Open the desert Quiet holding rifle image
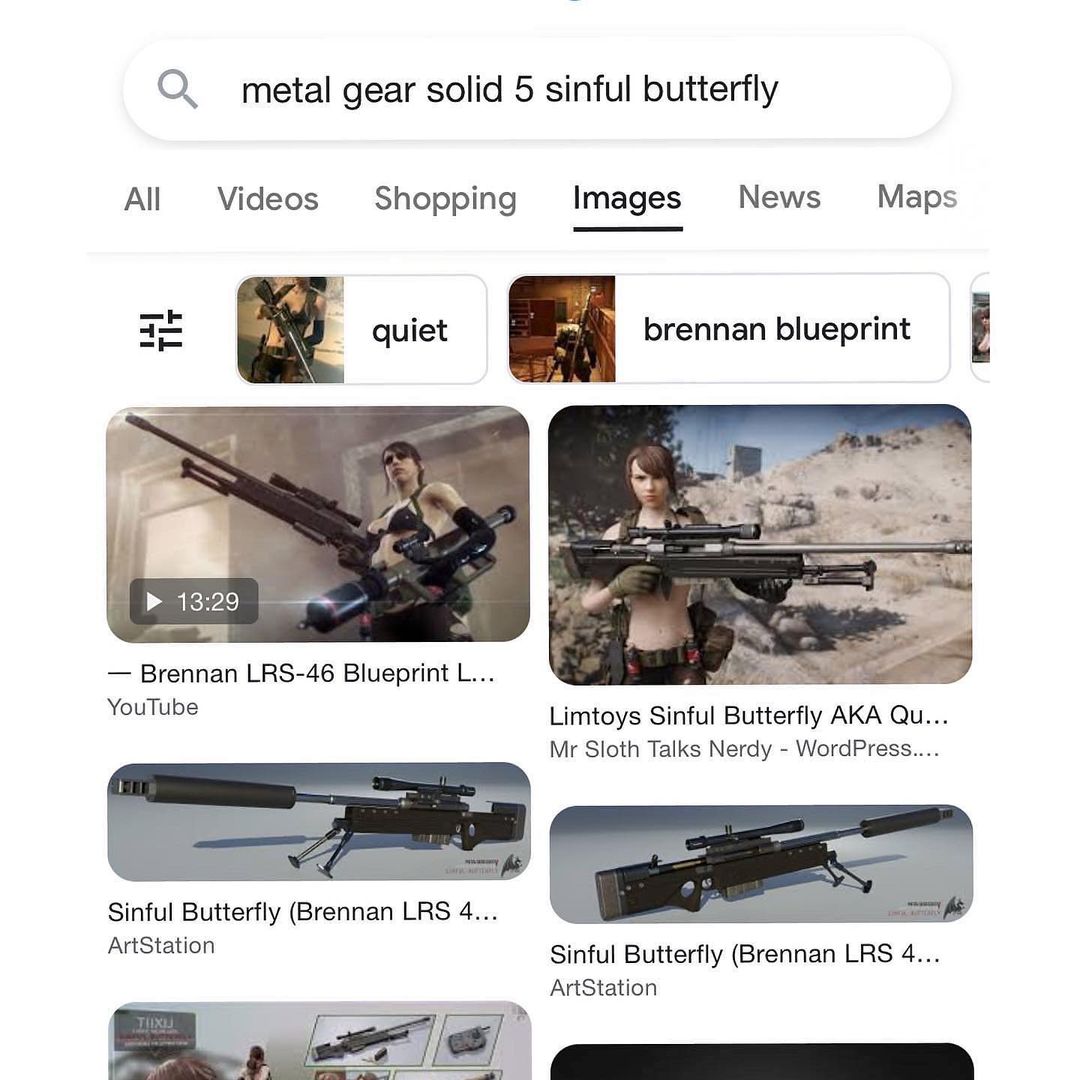 (x=760, y=544)
